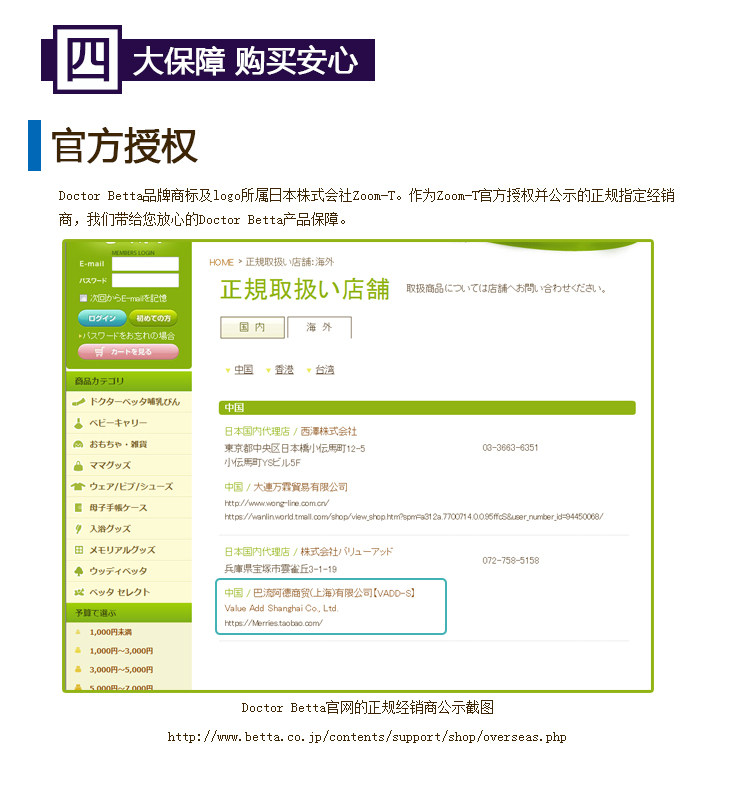The image size is (750, 800).
Task: Click 巴流阿德商贸(上海)有限公司 heading
Action: click(320, 593)
